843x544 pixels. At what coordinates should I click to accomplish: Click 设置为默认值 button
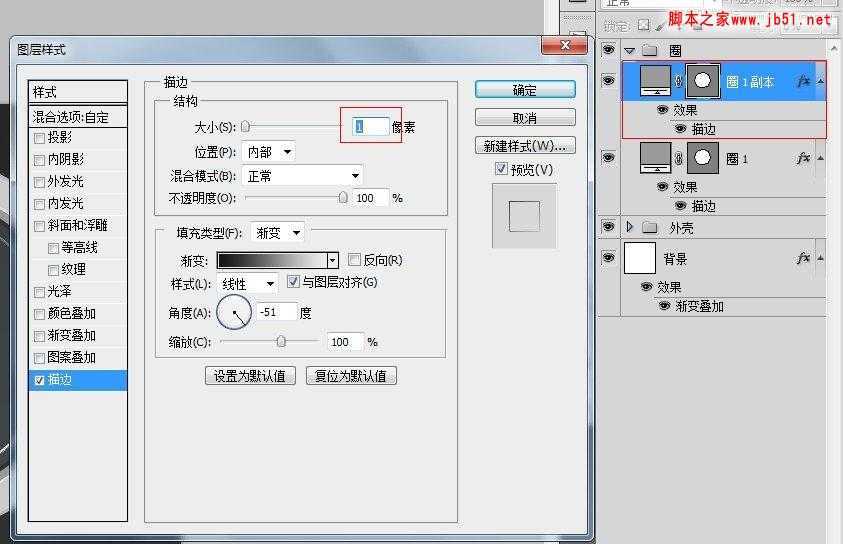click(x=250, y=376)
